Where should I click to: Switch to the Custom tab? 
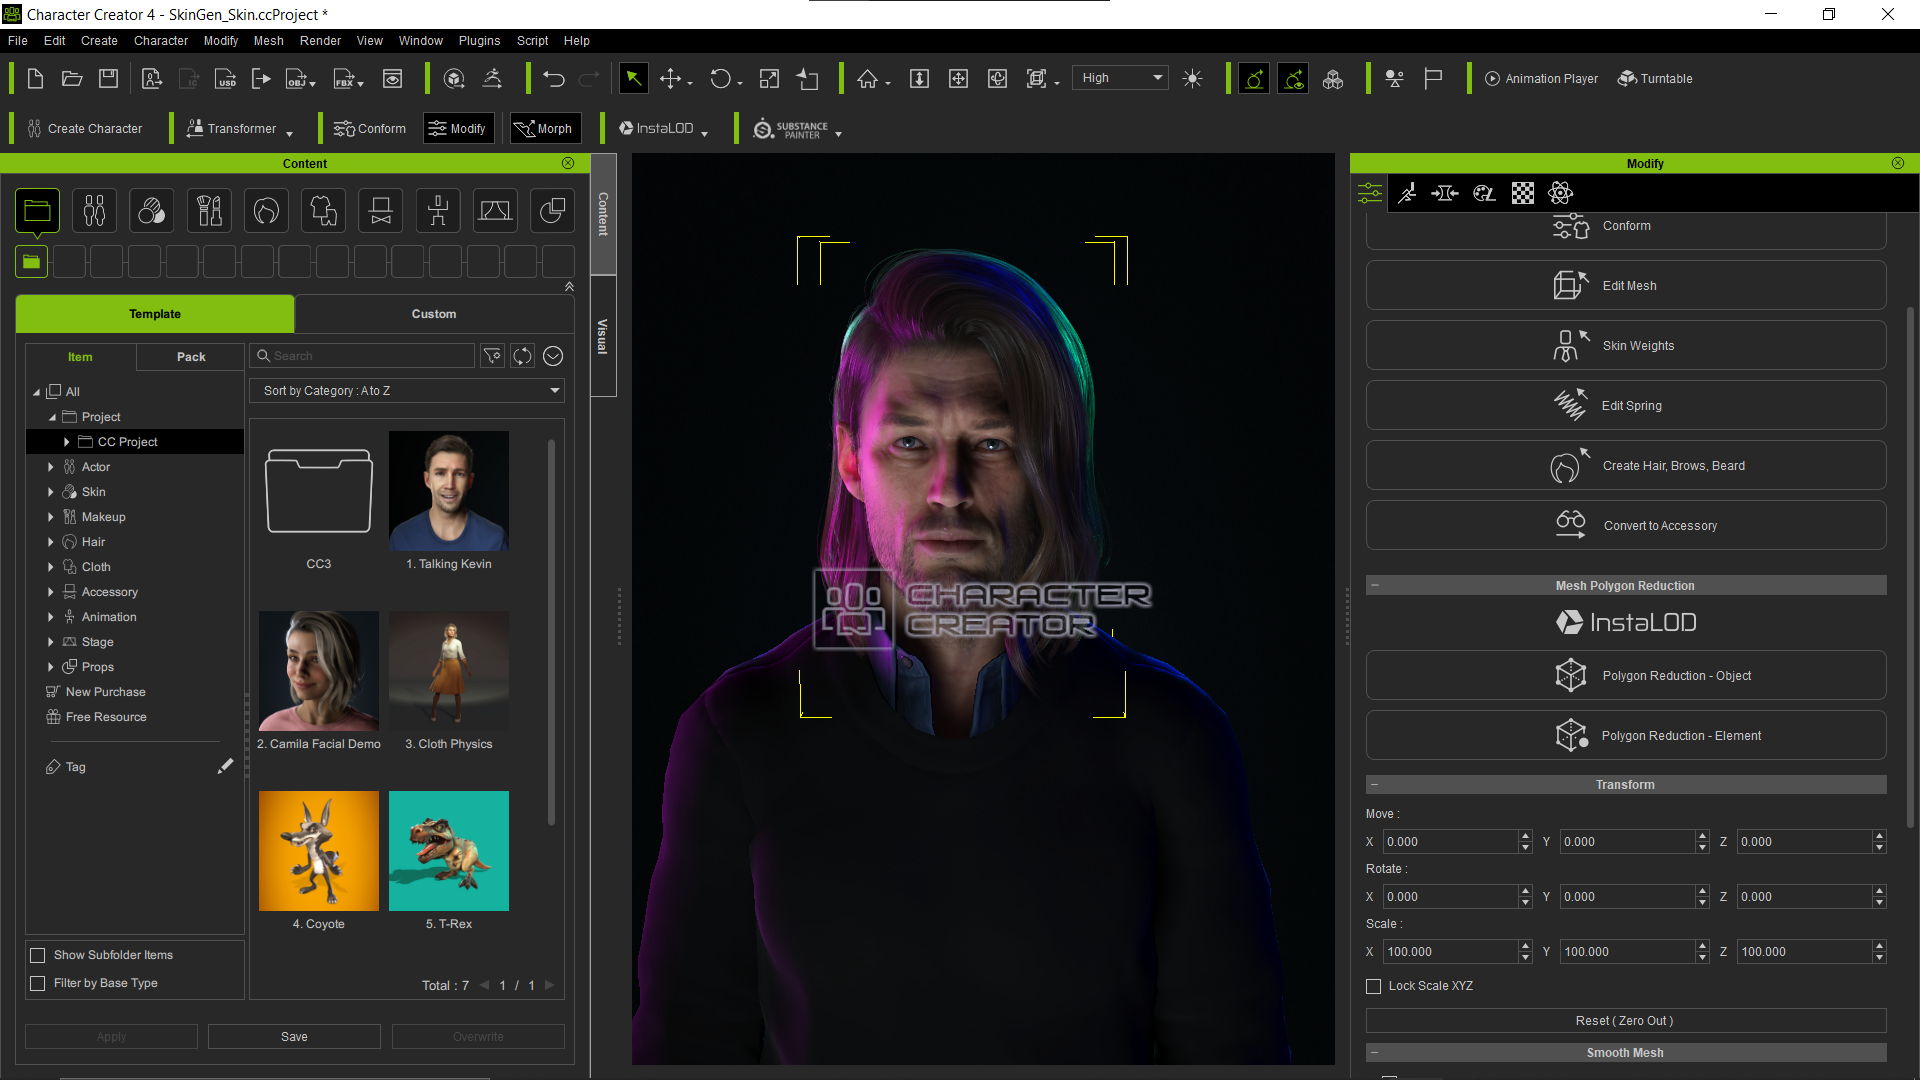(434, 314)
